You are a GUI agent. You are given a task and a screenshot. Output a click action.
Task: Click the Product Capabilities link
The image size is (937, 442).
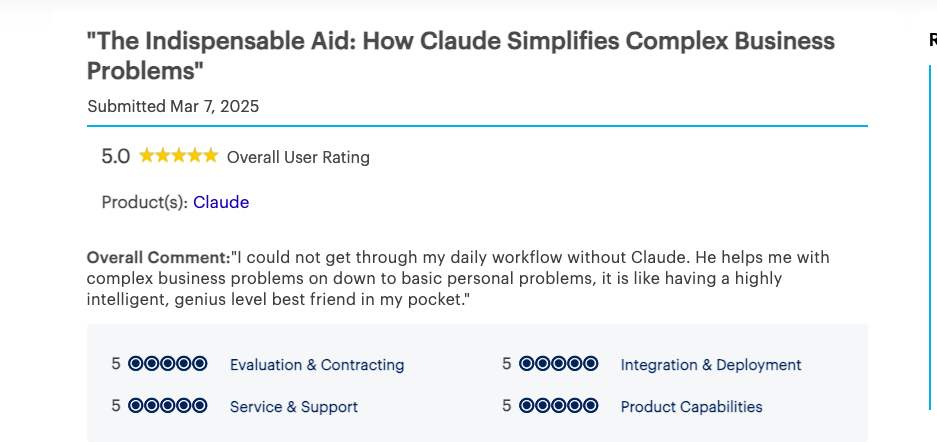pos(691,407)
